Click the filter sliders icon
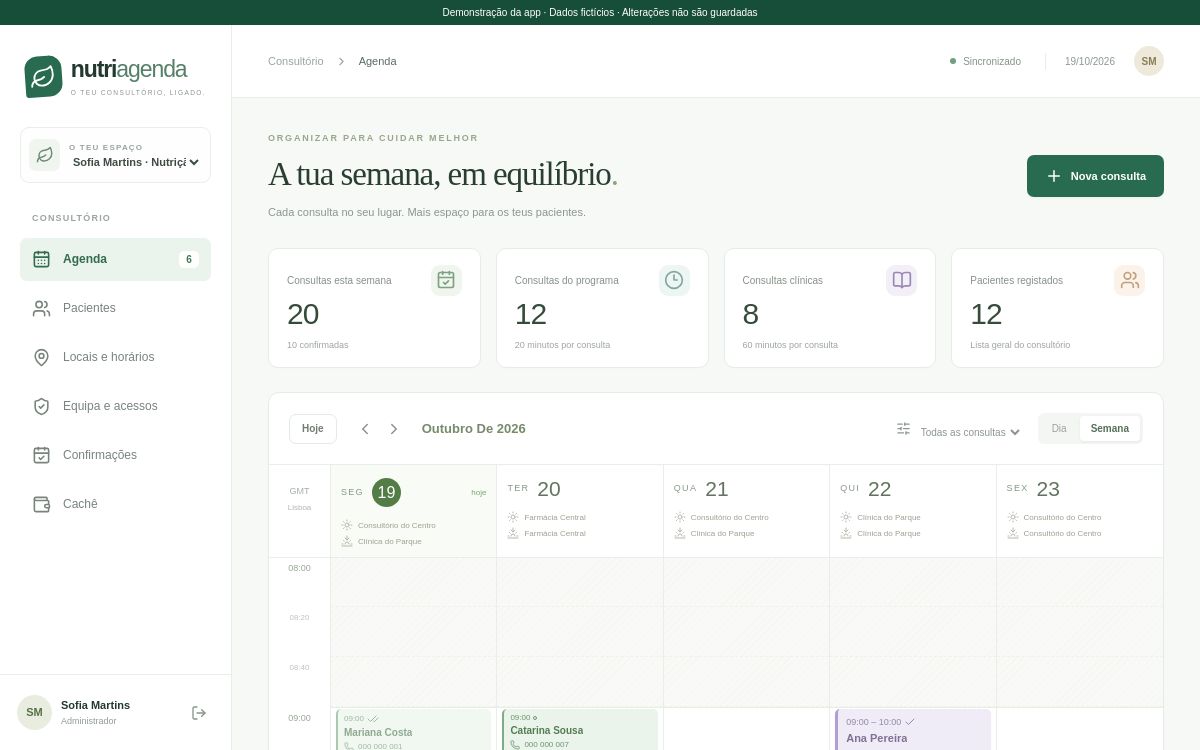The image size is (1200, 750). coord(903,428)
